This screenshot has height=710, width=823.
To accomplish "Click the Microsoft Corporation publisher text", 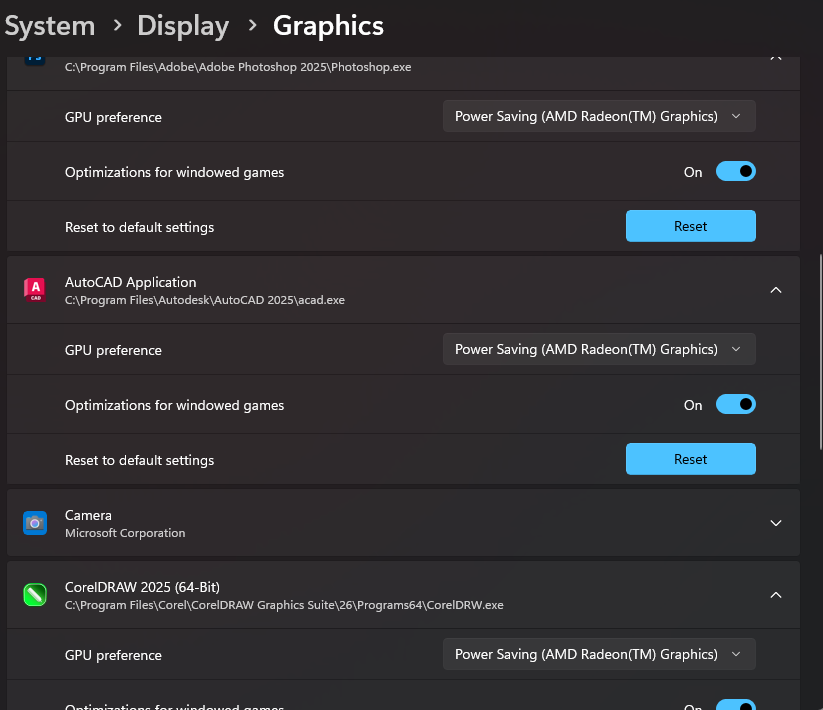I will 125,533.
